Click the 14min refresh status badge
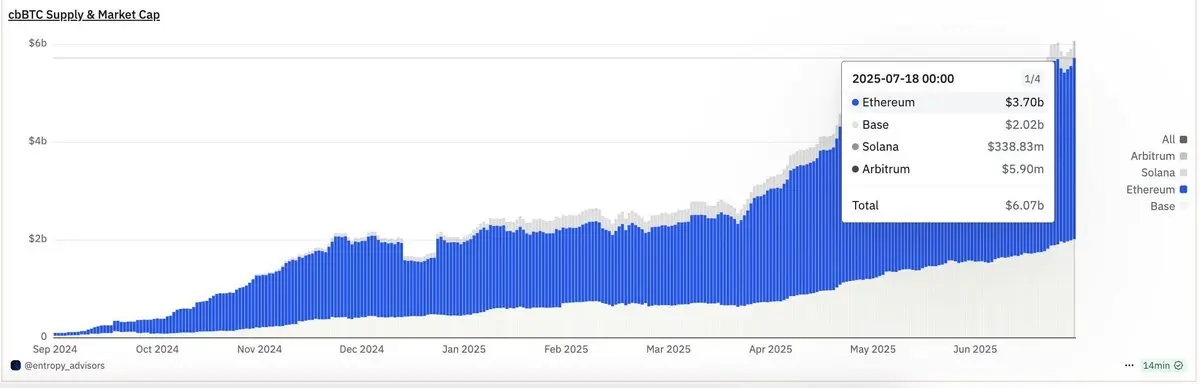The height and width of the screenshot is (388, 1200). pyautogui.click(x=1163, y=366)
